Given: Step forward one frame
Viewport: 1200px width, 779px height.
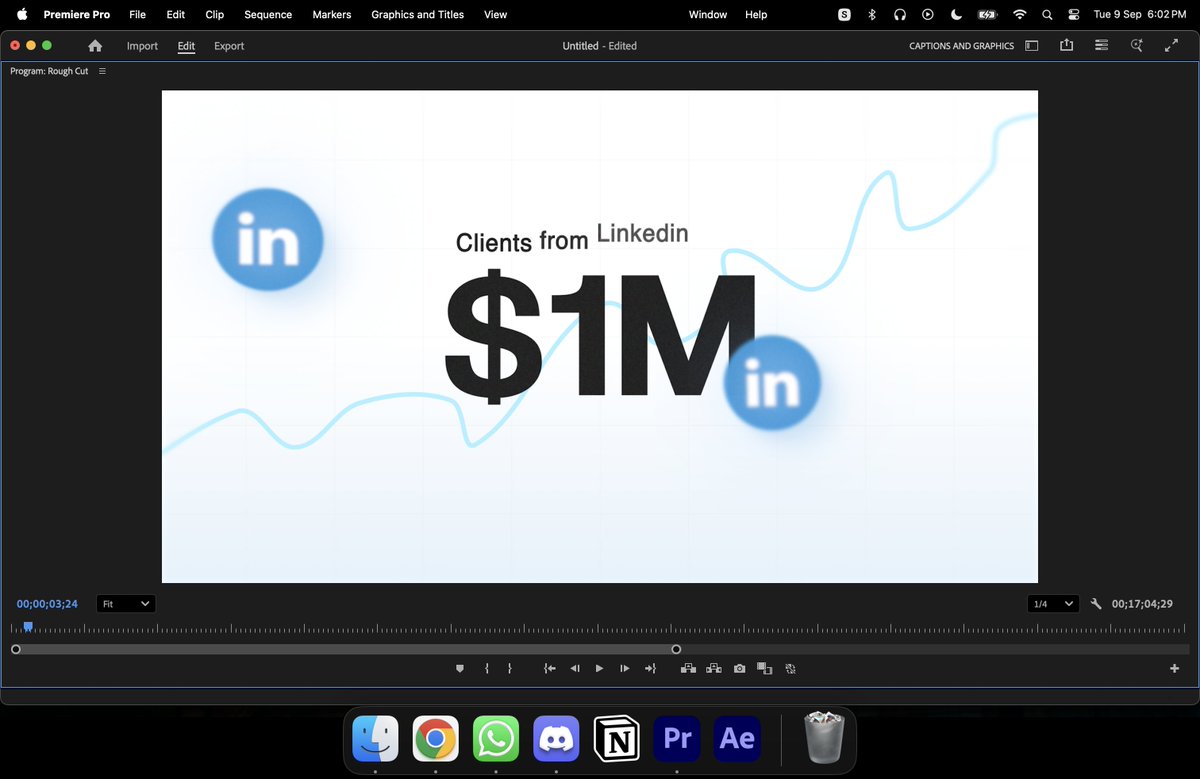Looking at the screenshot, I should [x=624, y=668].
